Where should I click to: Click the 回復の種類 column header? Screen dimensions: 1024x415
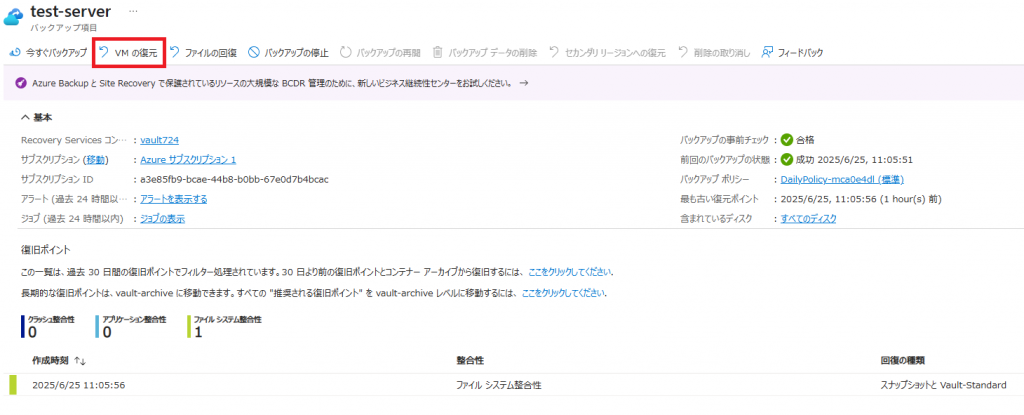click(903, 361)
